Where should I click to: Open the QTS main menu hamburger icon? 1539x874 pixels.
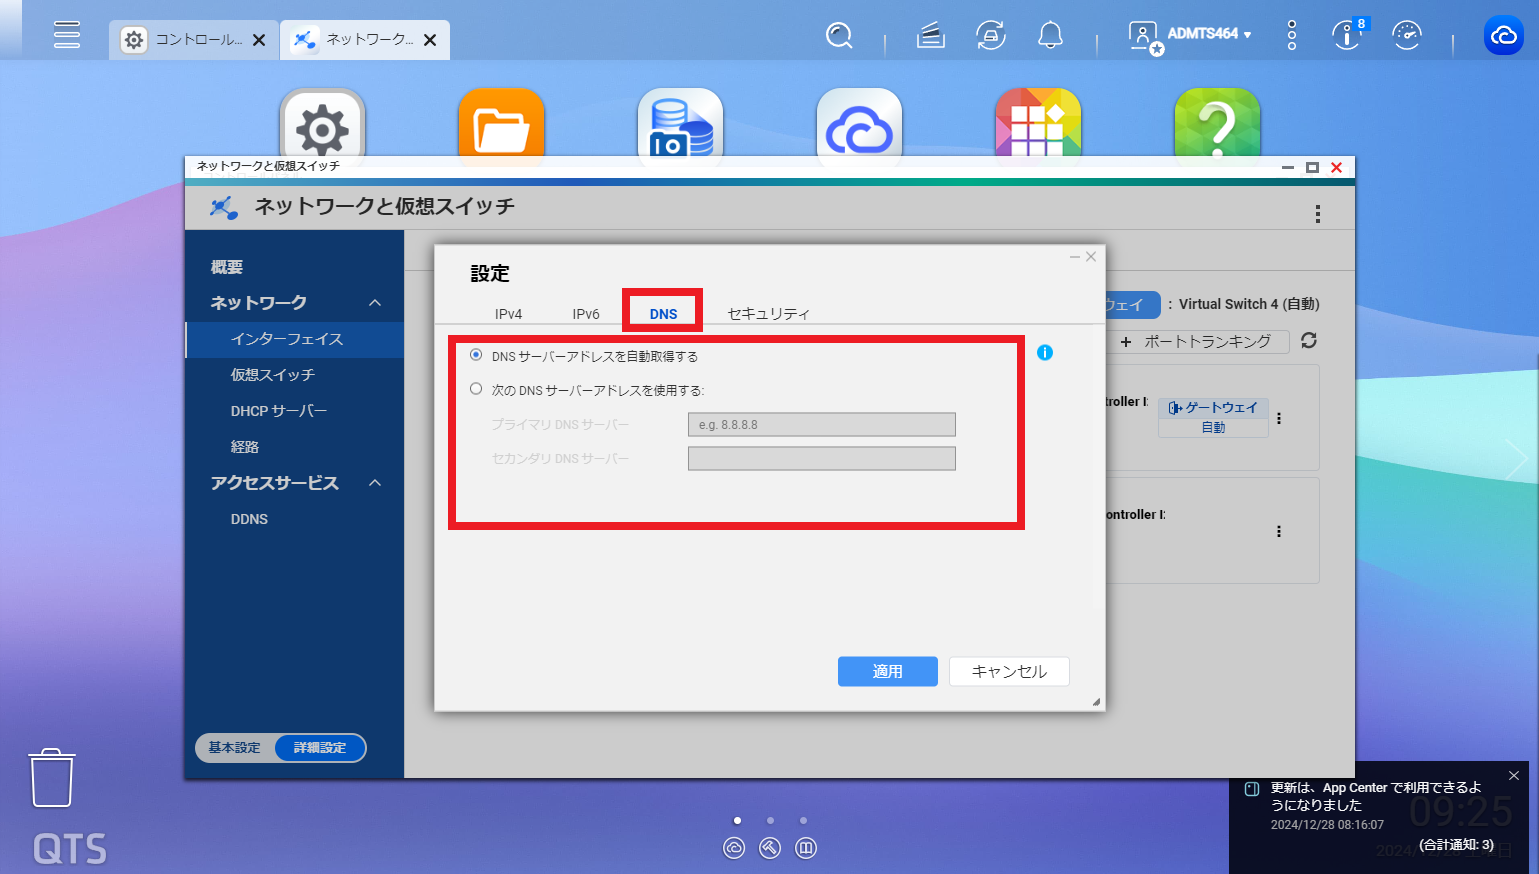click(x=67, y=35)
